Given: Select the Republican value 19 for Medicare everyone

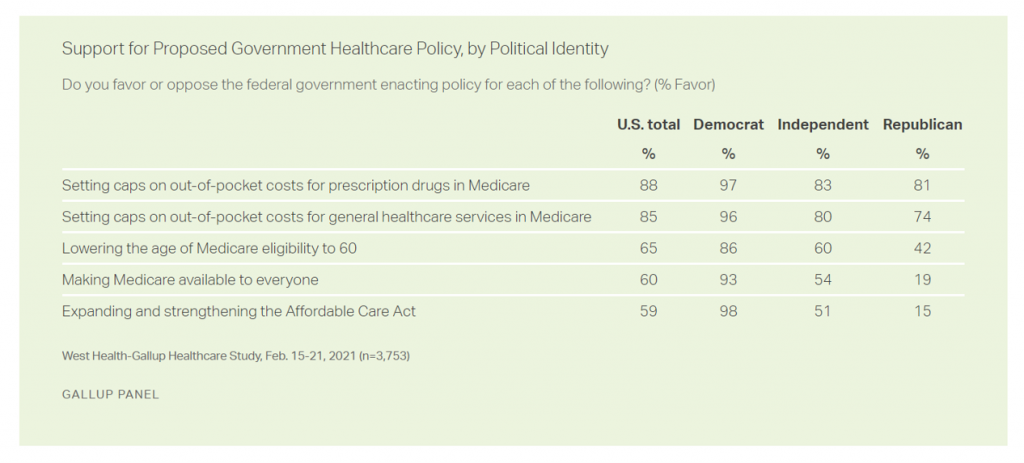Looking at the screenshot, I should click(922, 279).
